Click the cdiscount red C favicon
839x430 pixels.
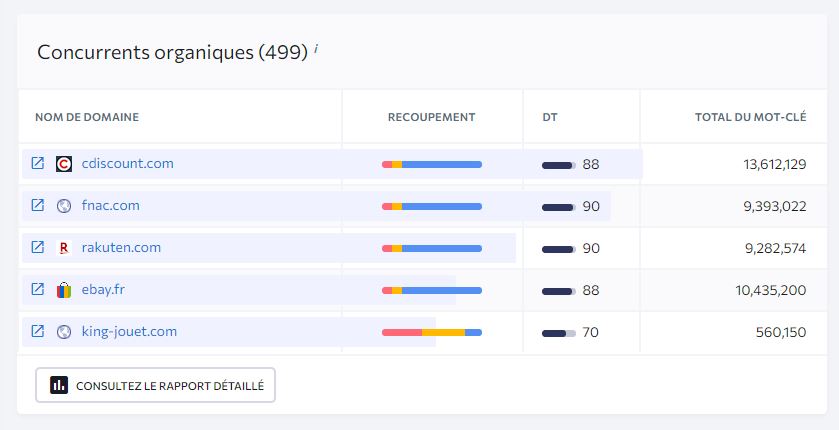[64, 164]
